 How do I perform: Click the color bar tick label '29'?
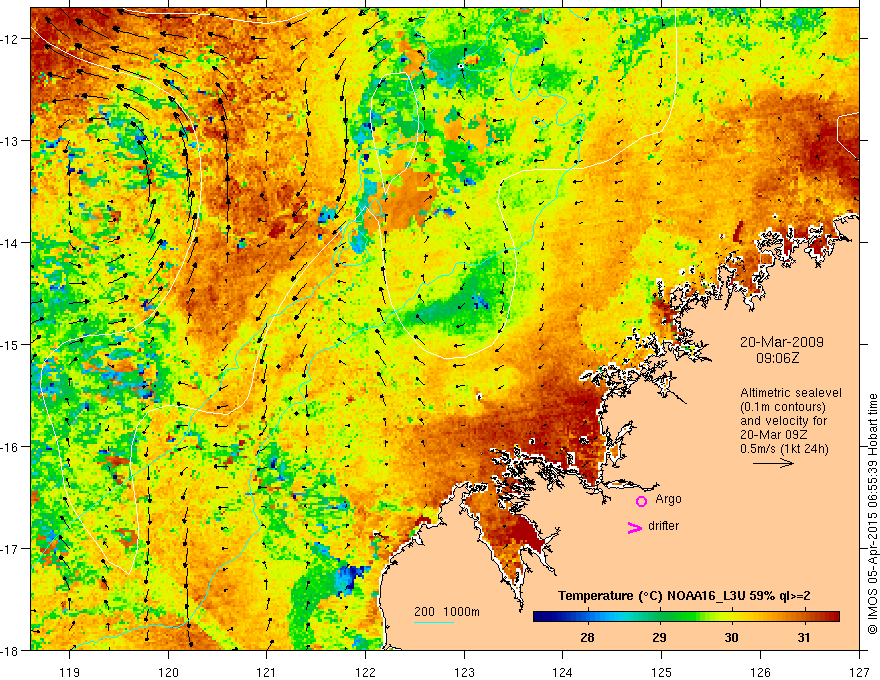click(659, 638)
